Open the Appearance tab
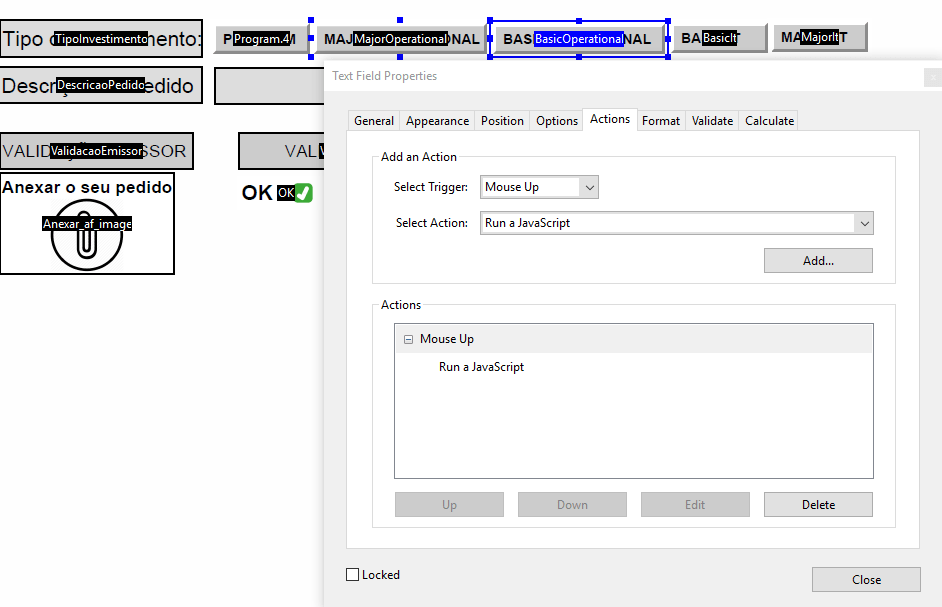The height and width of the screenshot is (607, 942). (x=436, y=120)
